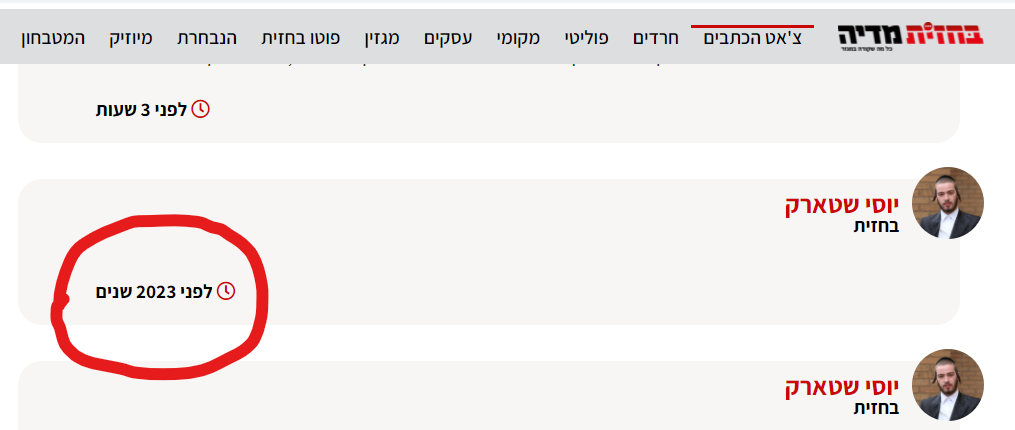Image resolution: width=1015 pixels, height=430 pixels.
Task: Click the clock icon beside לפני 3 שעות
Action: pos(201,108)
